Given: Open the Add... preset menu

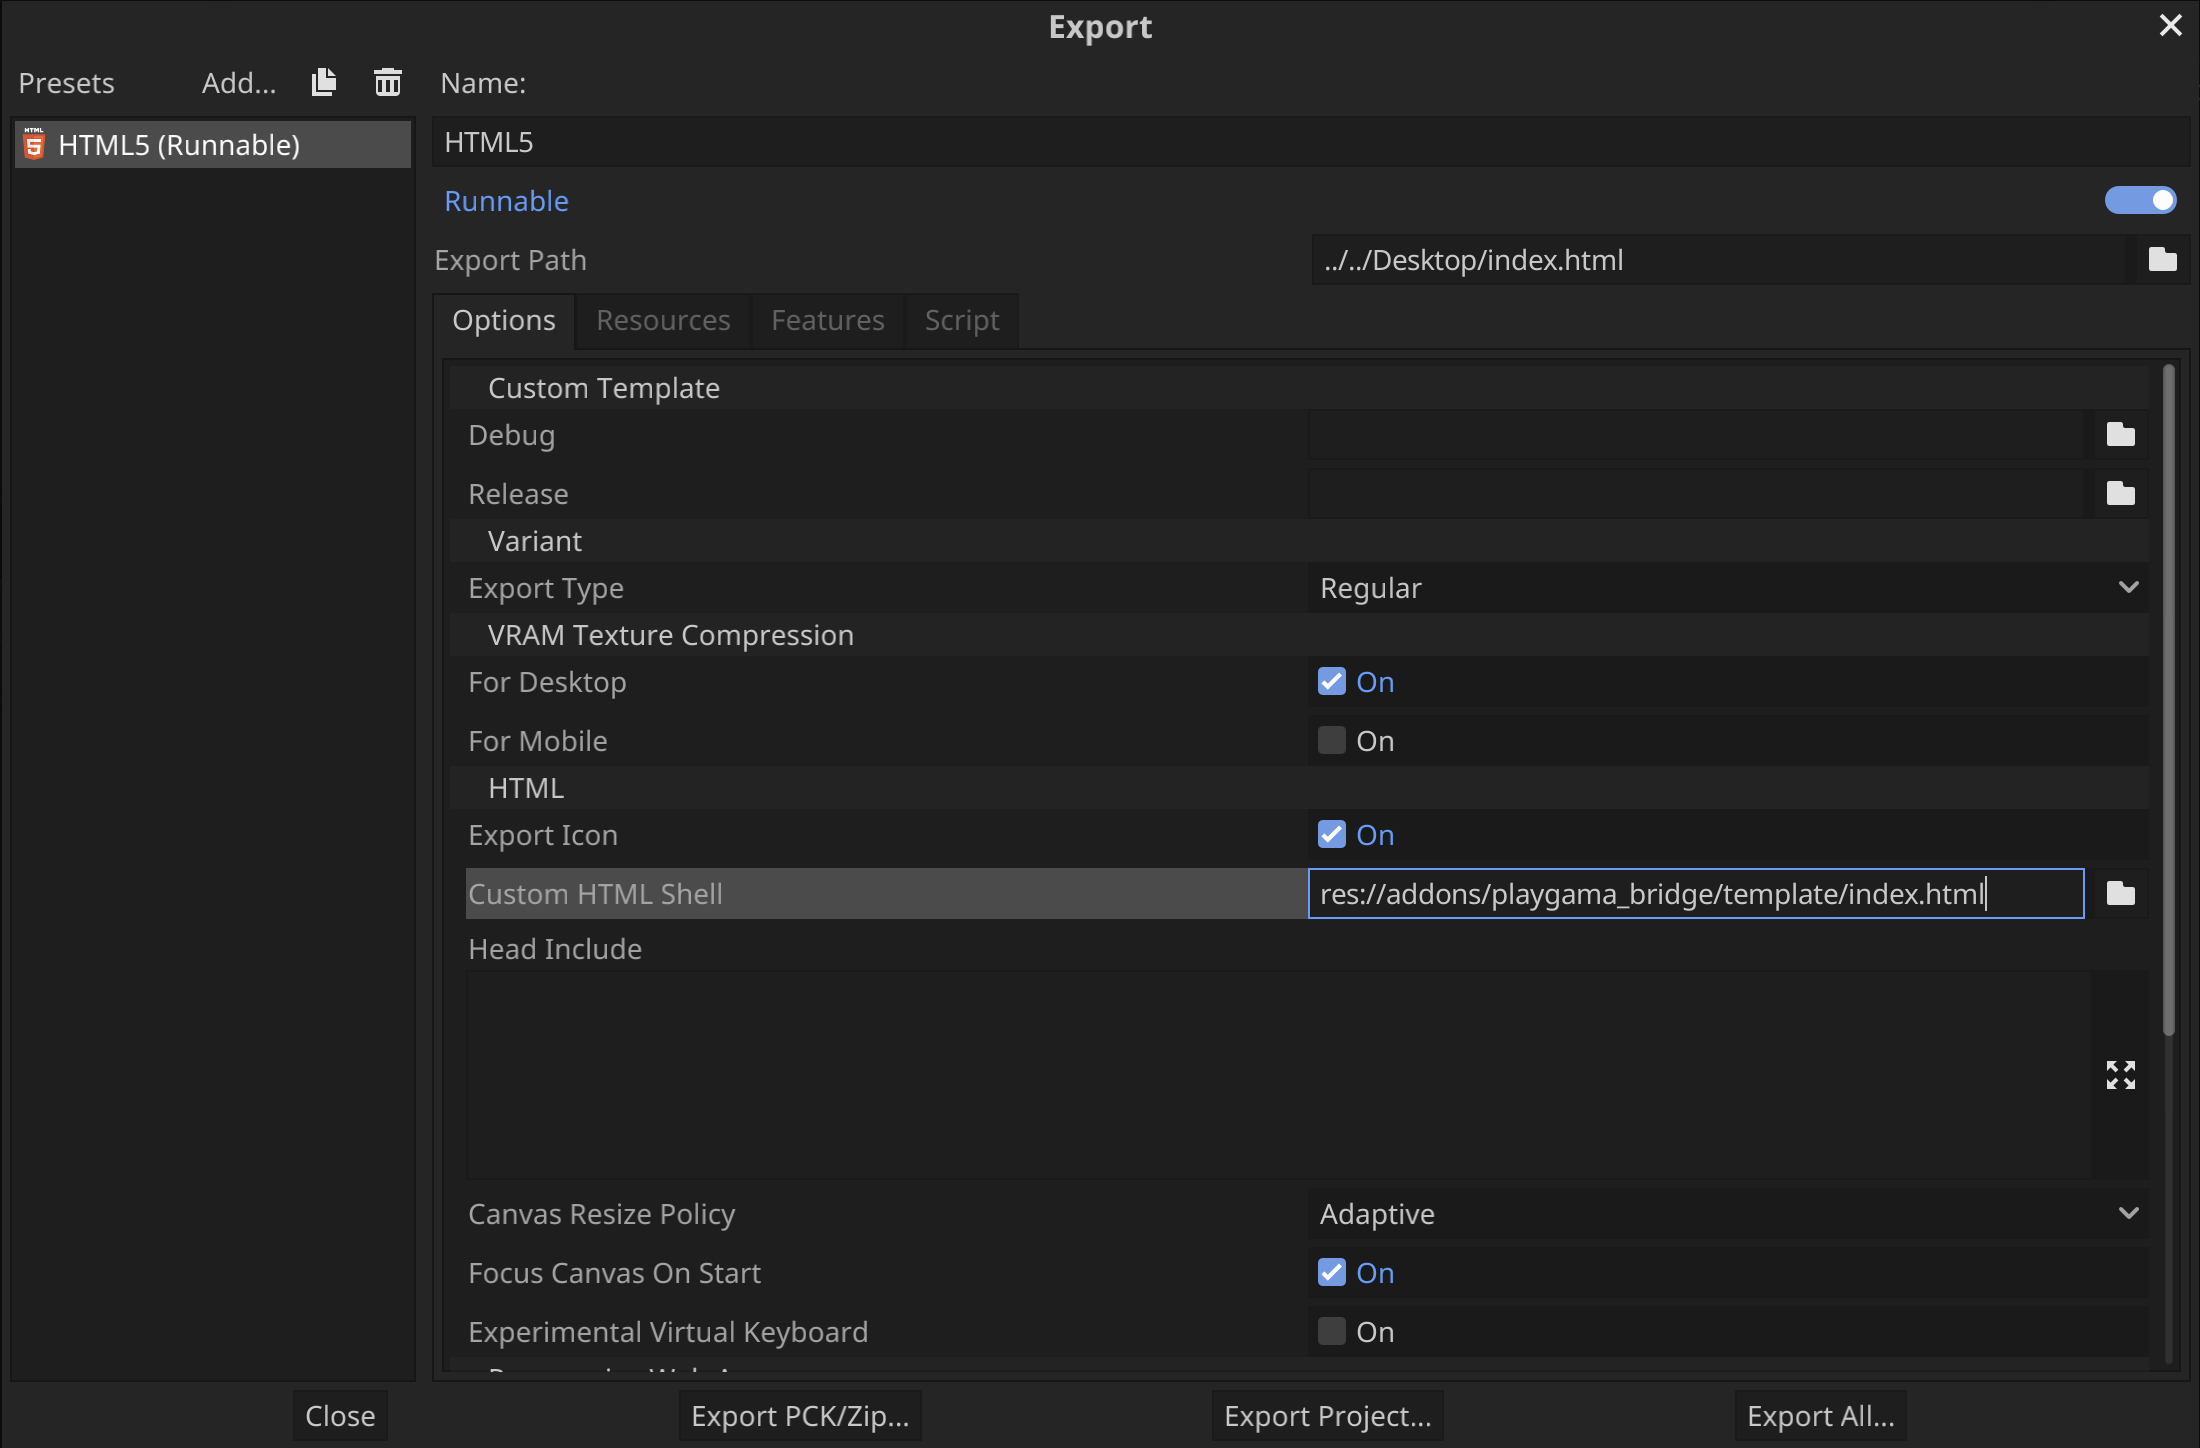Looking at the screenshot, I should [x=239, y=83].
